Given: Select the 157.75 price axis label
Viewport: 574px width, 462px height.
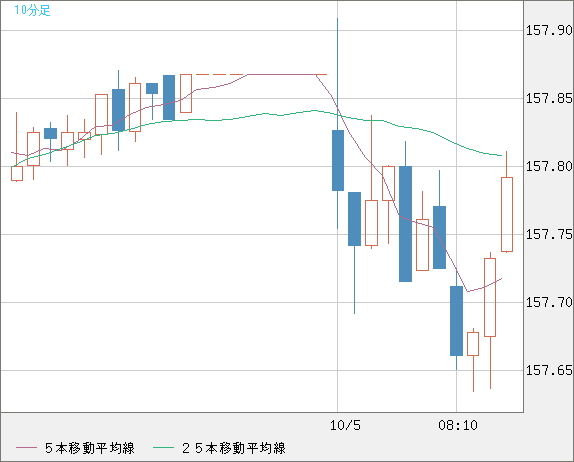Looking at the screenshot, I should click(x=549, y=234).
